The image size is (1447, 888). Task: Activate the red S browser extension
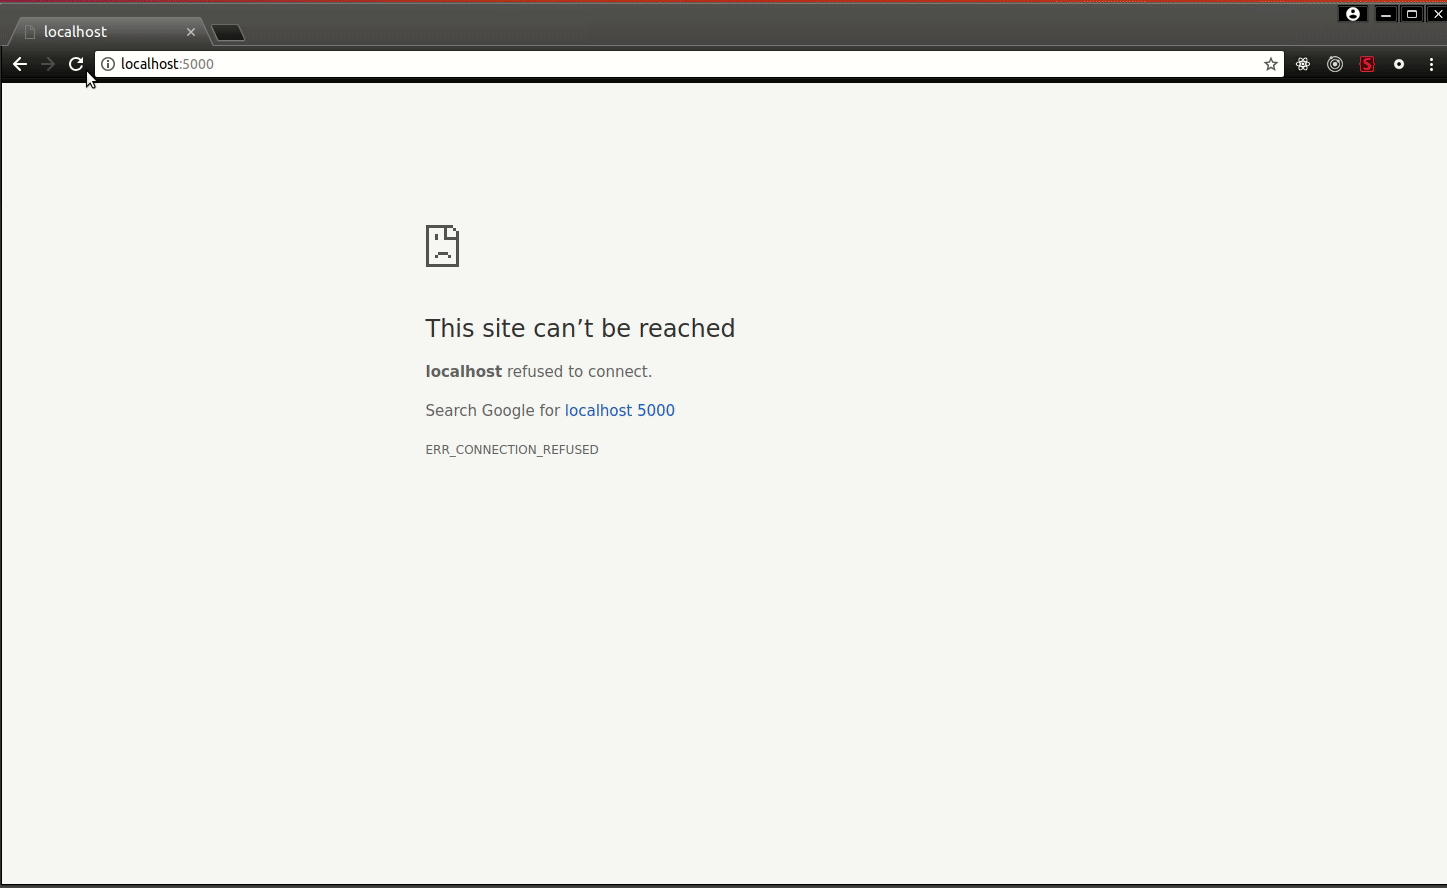(1367, 64)
